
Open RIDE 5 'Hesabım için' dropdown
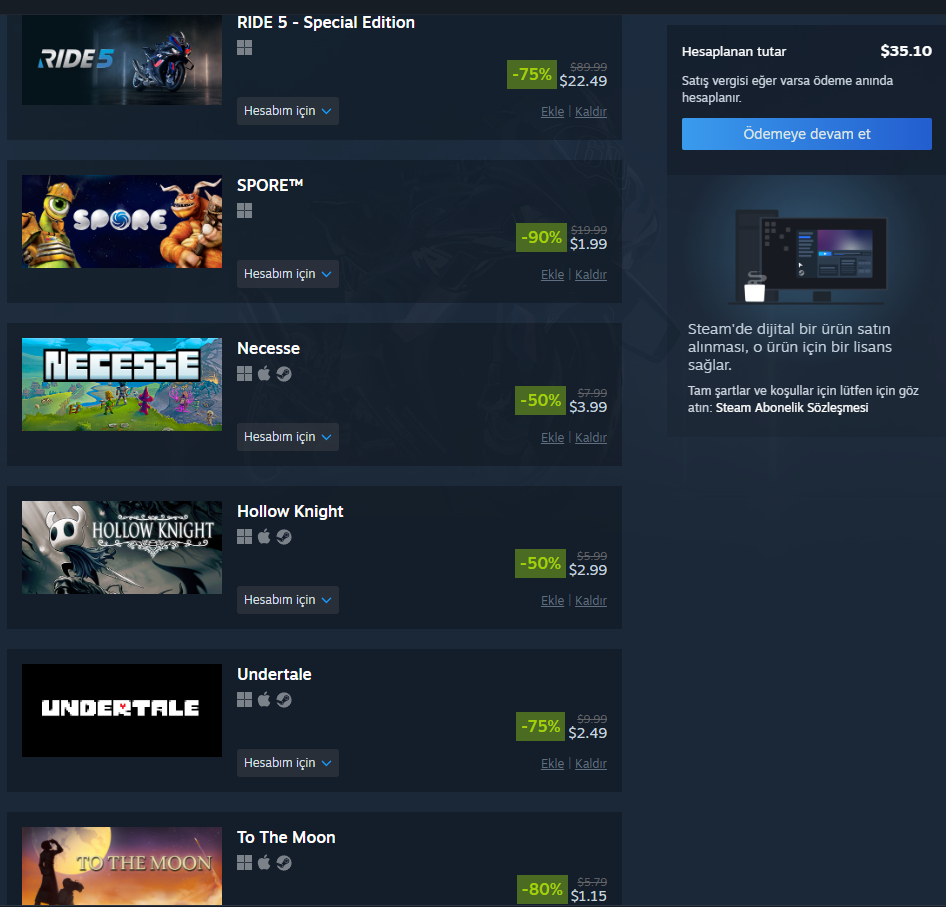pos(288,111)
